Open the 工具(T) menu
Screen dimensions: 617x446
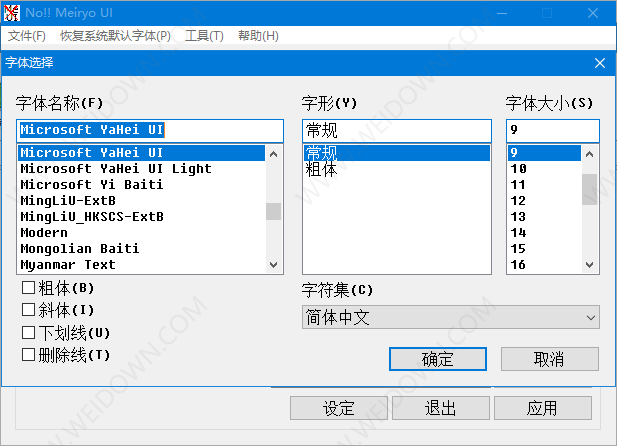(204, 36)
